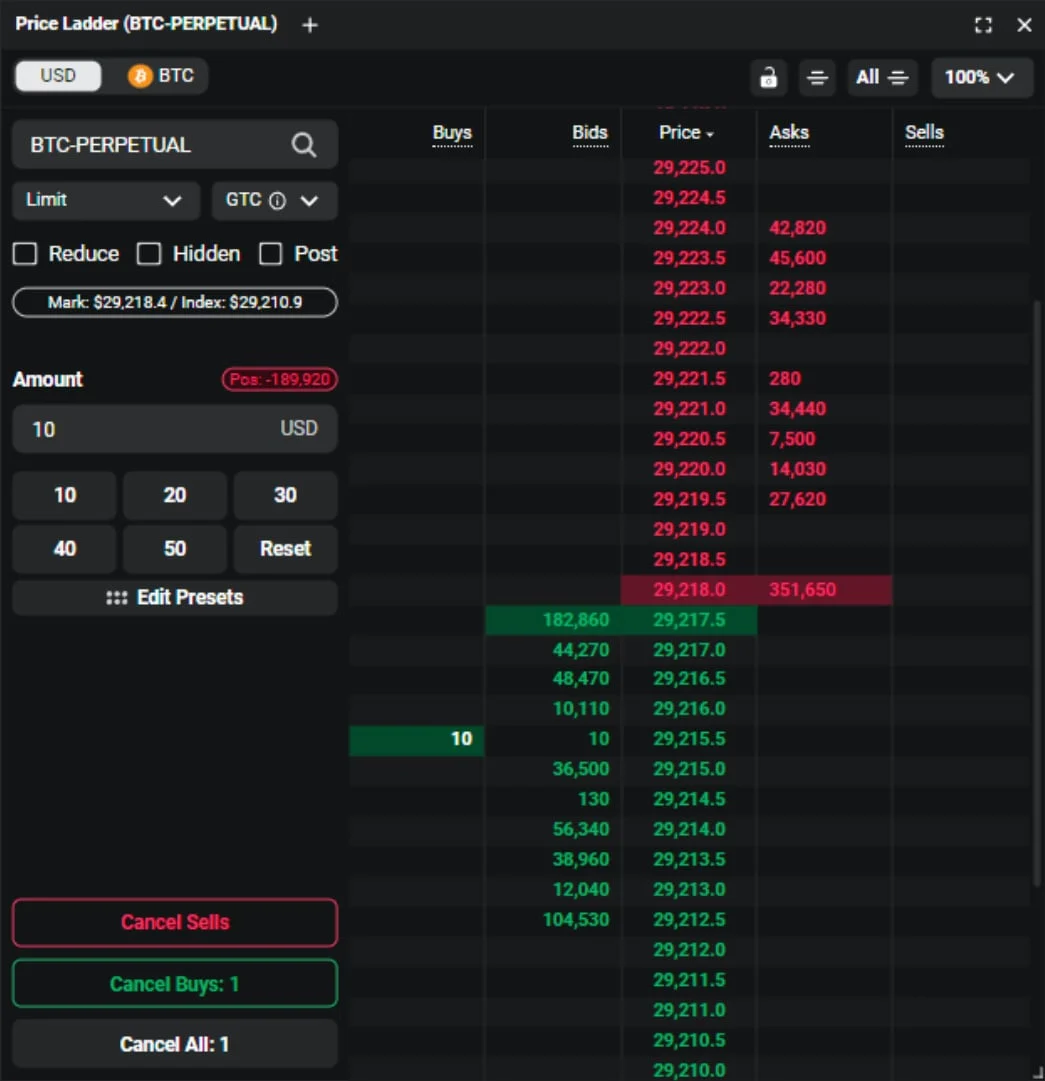Click the Bids column header
Image resolution: width=1045 pixels, height=1081 pixels.
tap(590, 132)
